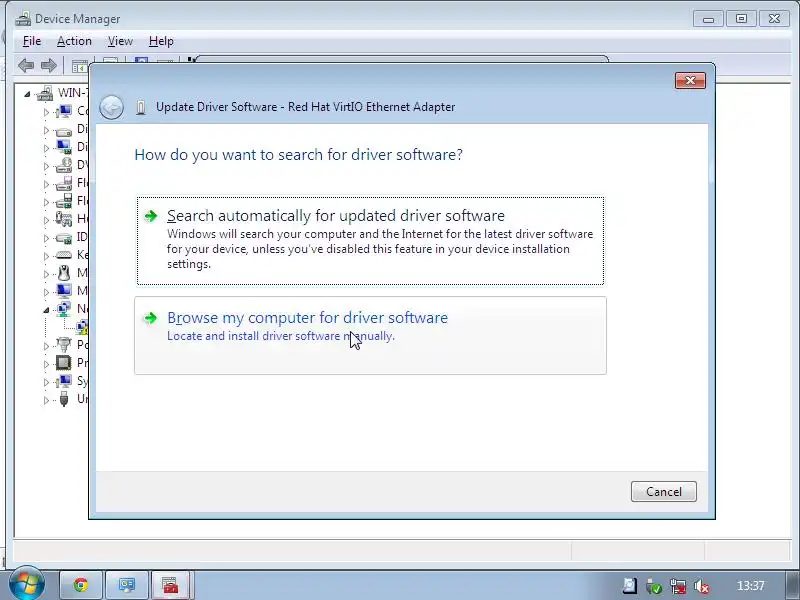The image size is (800, 600).
Task: Click the 13:37 taskbar clock
Action: [x=750, y=586]
